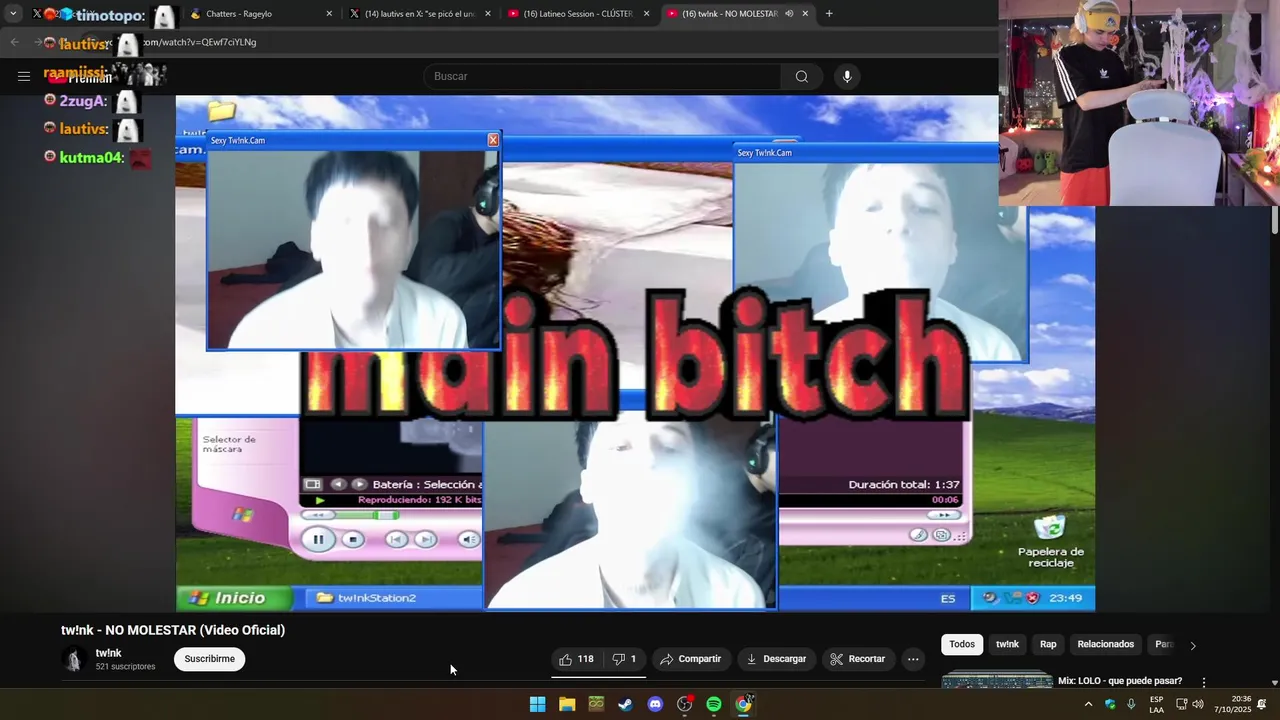Click the video title NO MOLESTAR (Video Oficial)
1280x720 pixels.
(x=173, y=630)
